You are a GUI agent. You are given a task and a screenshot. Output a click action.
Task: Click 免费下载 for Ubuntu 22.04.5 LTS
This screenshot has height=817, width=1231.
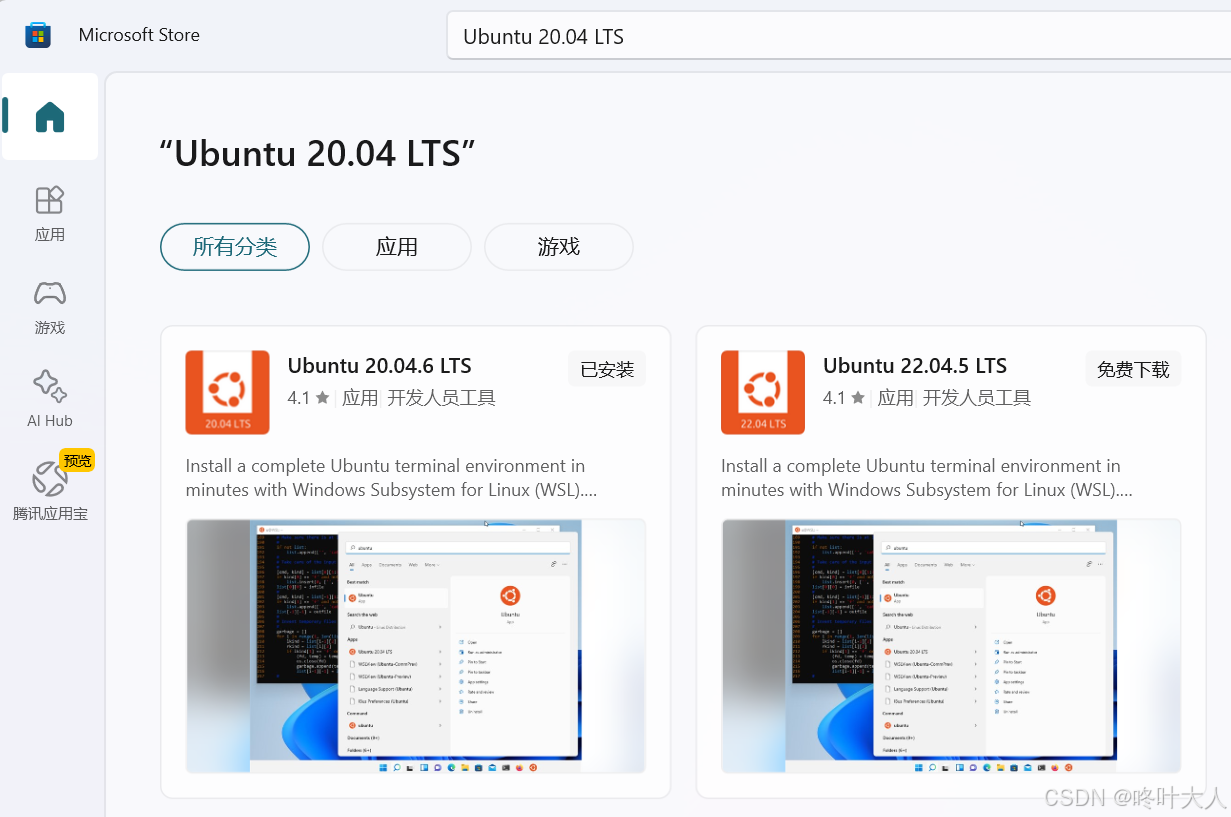click(1133, 369)
